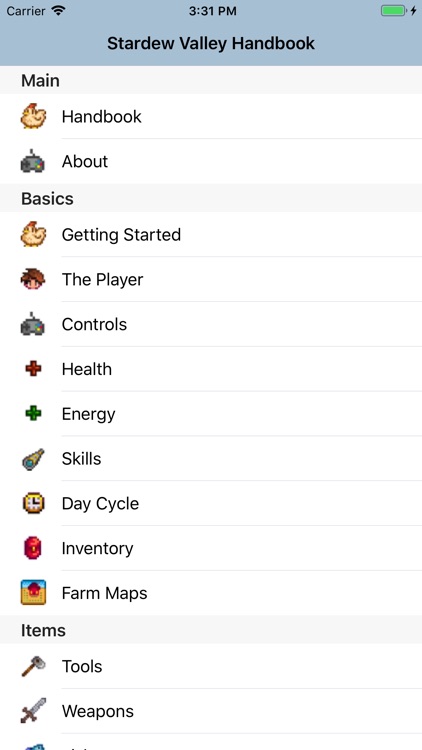Image resolution: width=422 pixels, height=750 pixels.
Task: Select the red backpack Inventory icon
Action: (x=33, y=548)
